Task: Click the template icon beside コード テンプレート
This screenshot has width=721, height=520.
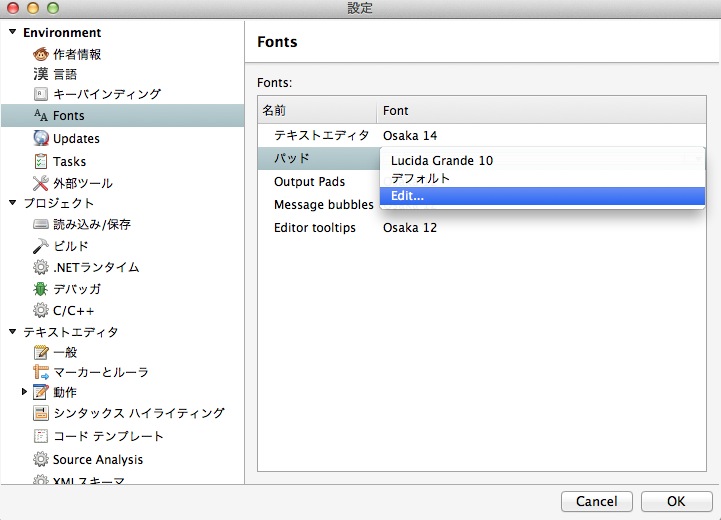Action: click(40, 436)
